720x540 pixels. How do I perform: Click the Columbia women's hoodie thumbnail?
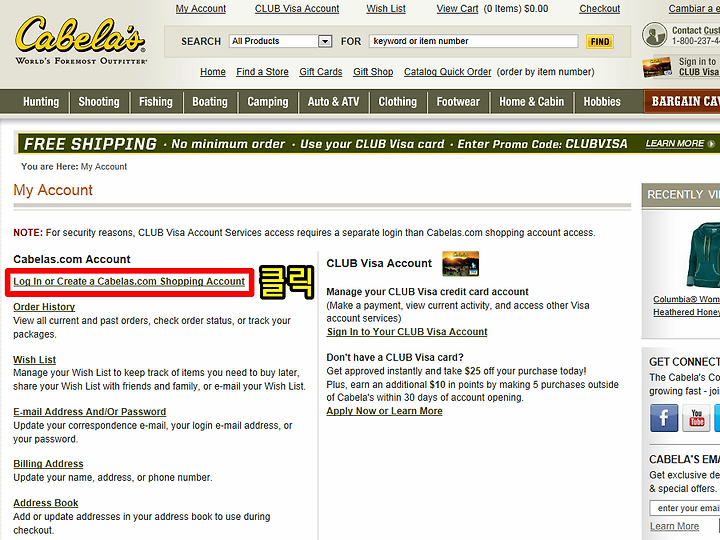[703, 255]
